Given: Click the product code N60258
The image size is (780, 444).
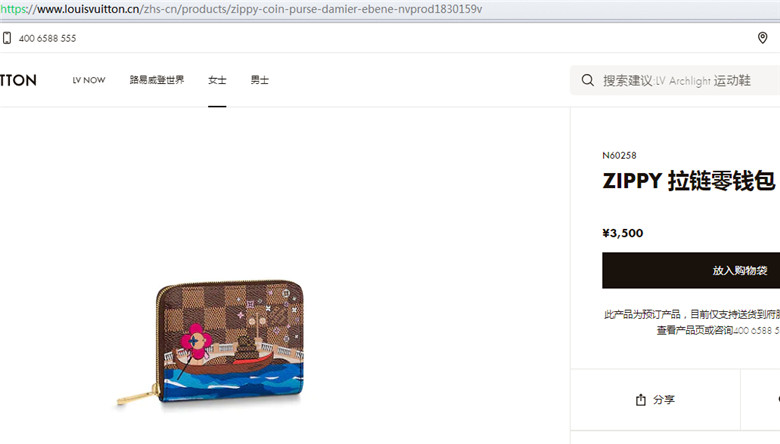Looking at the screenshot, I should point(619,155).
